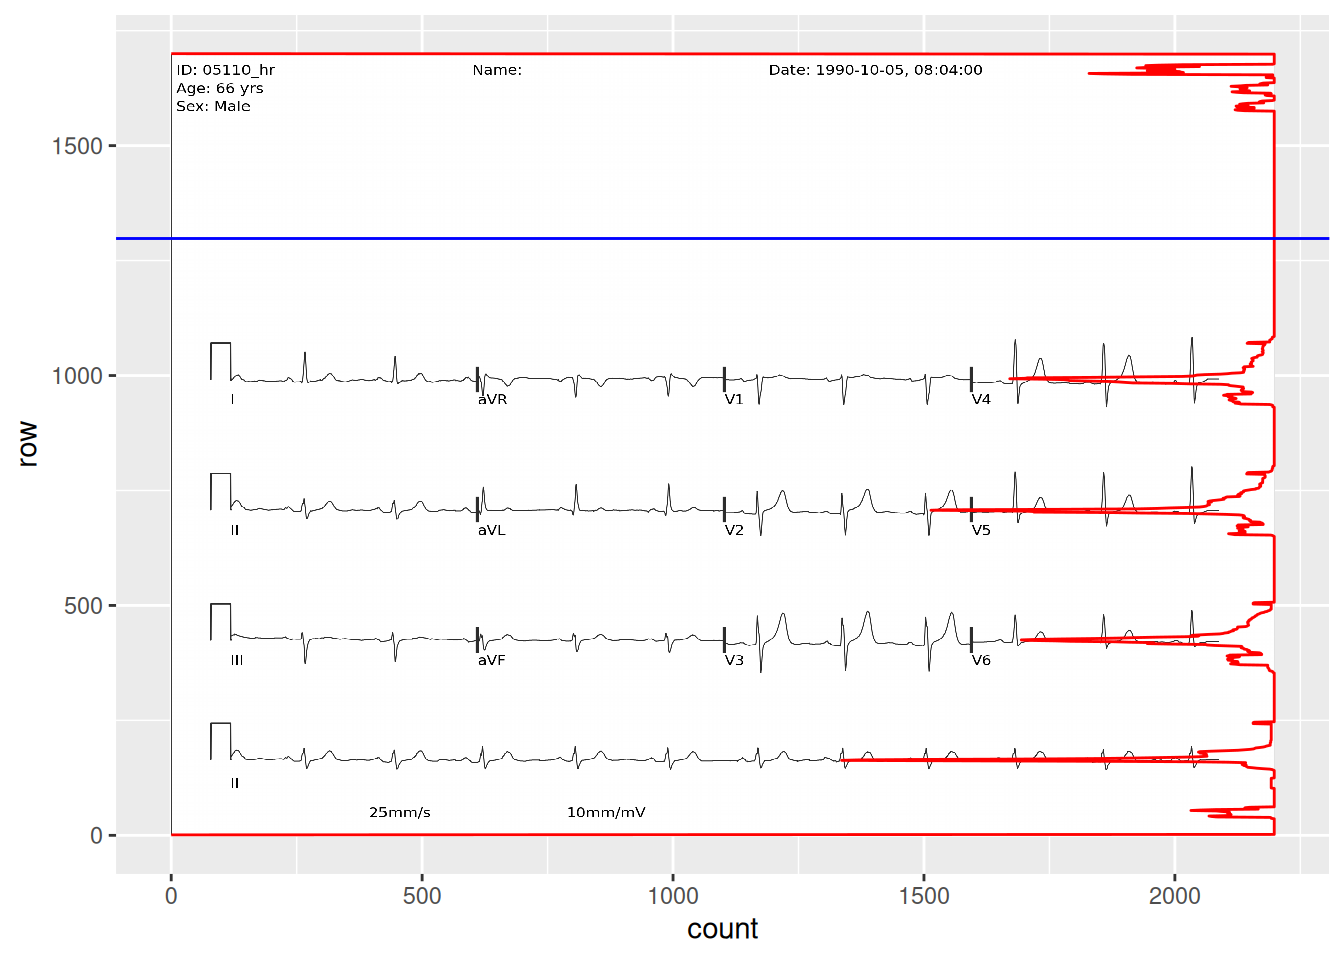
Task: Select the V3 lead label
Action: point(734,660)
